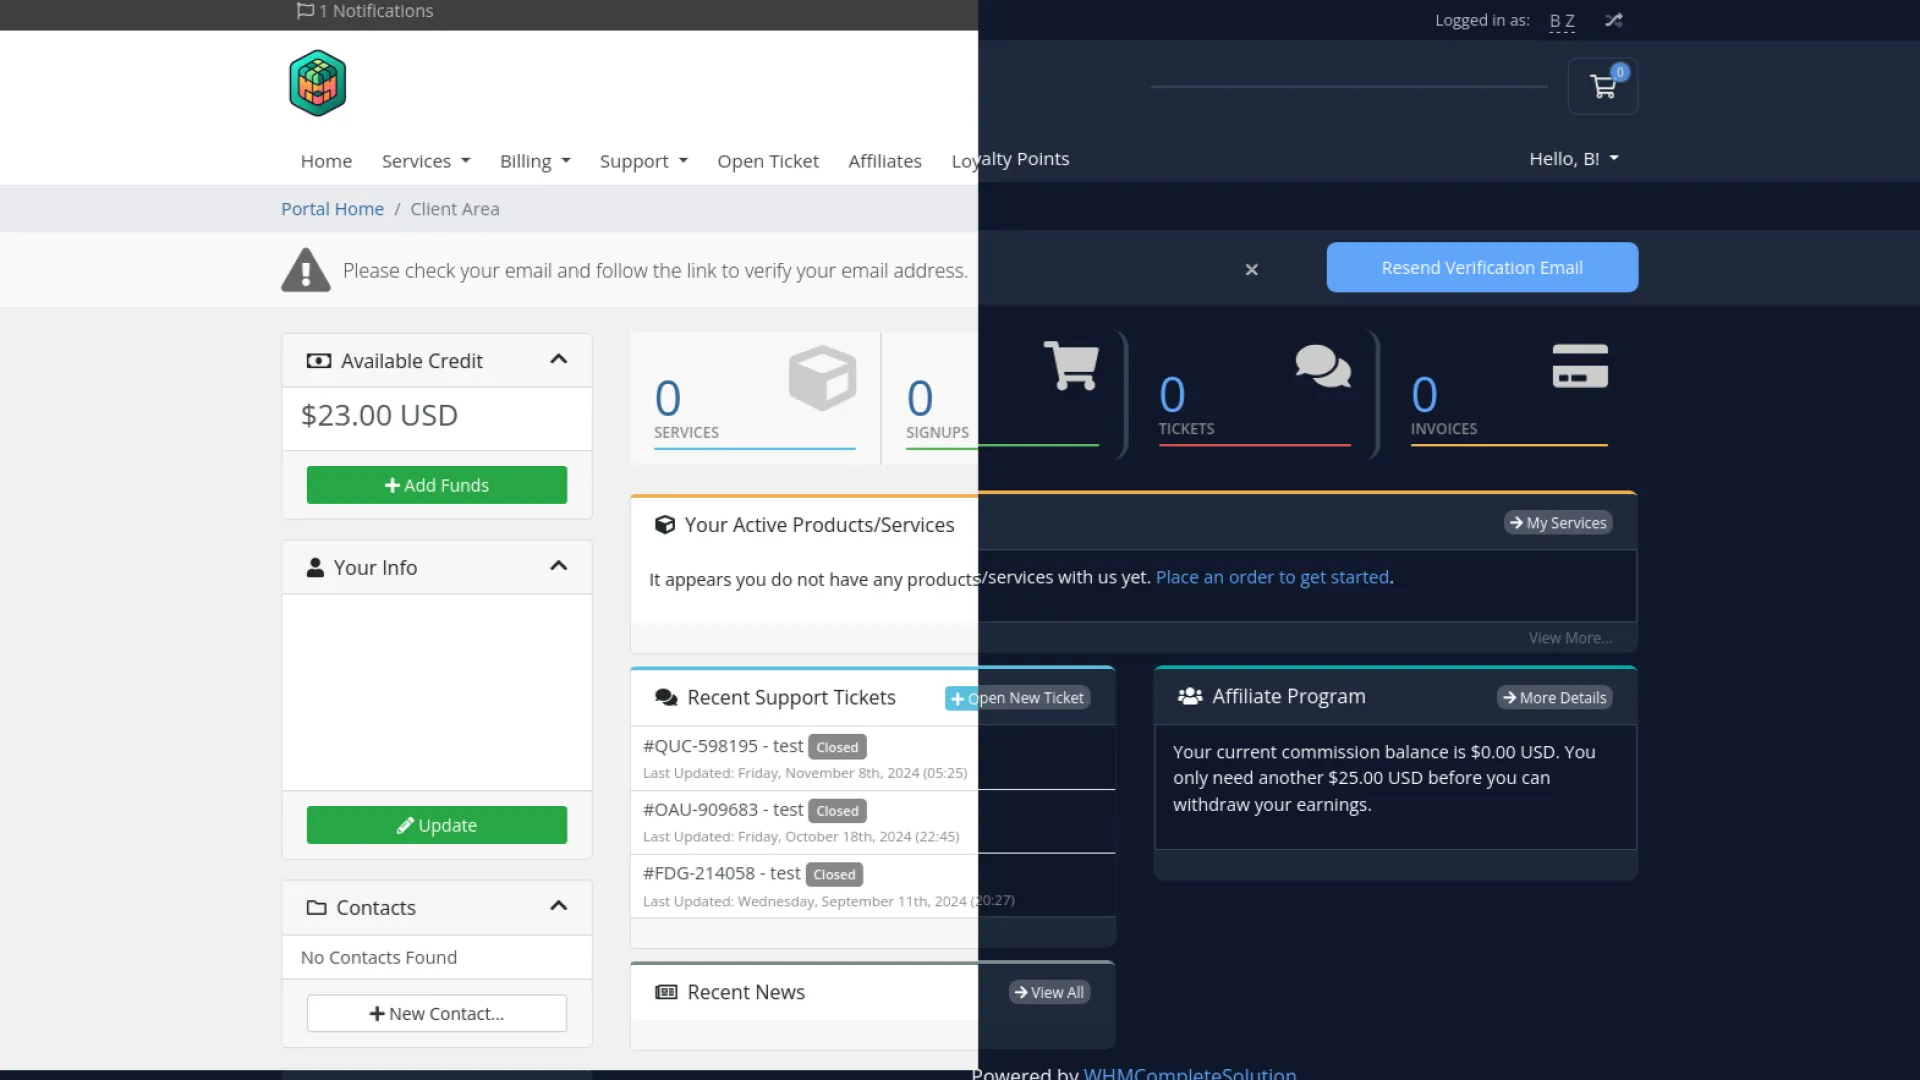Open the Services stat box tile
Image resolution: width=1920 pixels, height=1080 pixels.
pyautogui.click(x=754, y=398)
